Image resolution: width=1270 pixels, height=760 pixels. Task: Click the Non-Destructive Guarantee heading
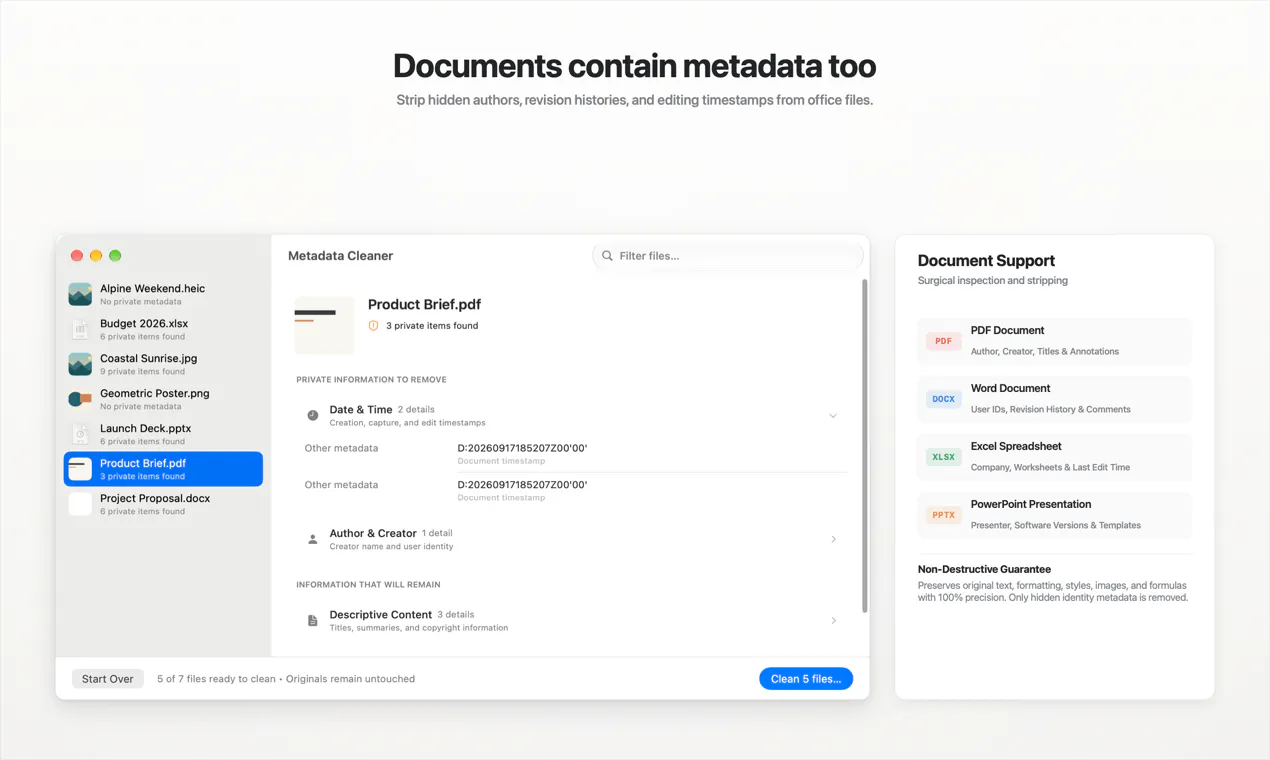tap(984, 569)
